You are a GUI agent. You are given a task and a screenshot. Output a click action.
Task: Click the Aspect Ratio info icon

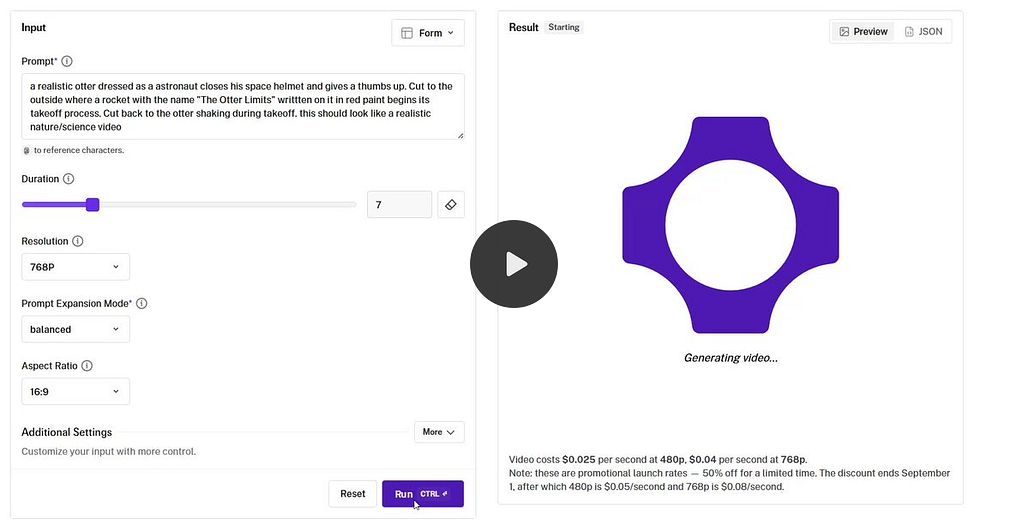87,365
